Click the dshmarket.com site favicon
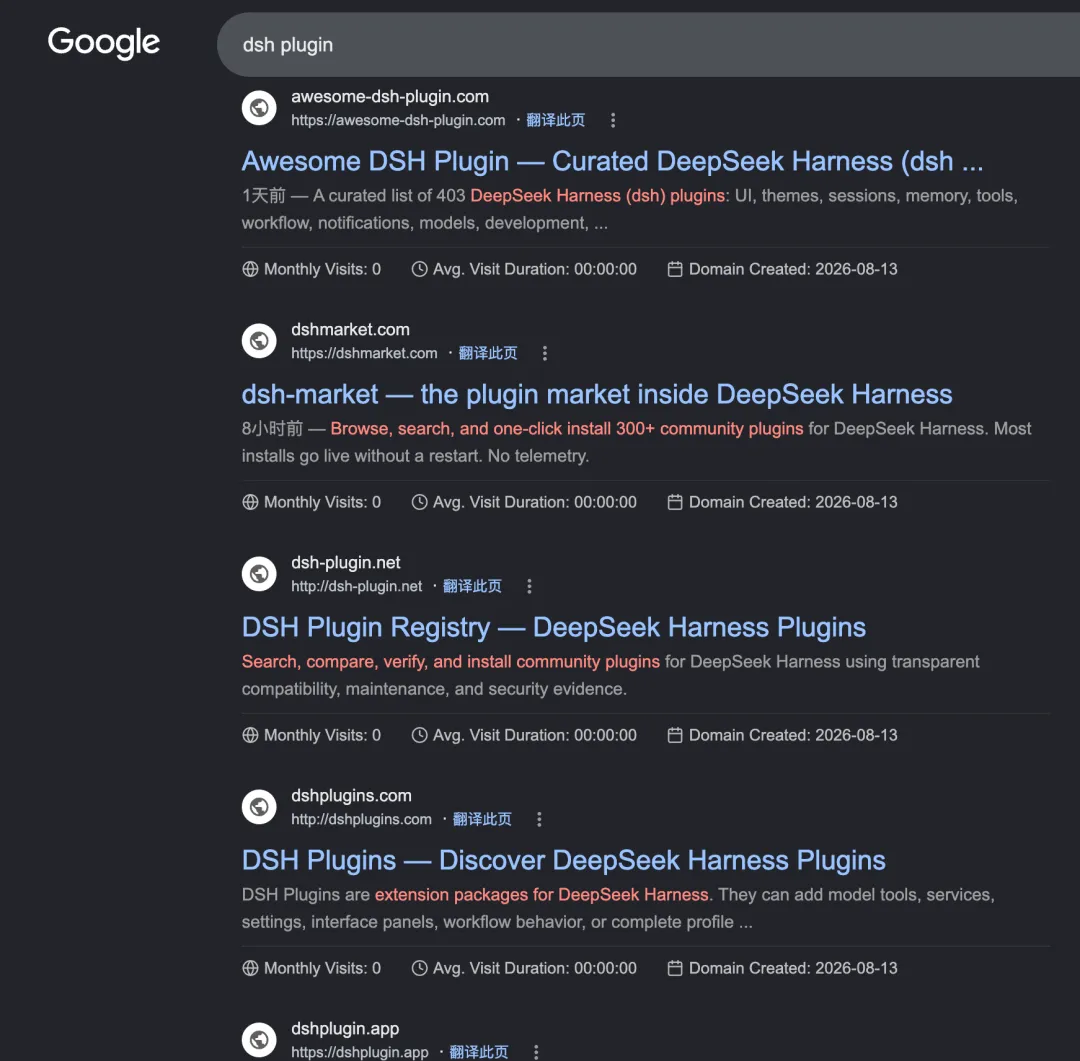Viewport: 1080px width, 1061px height. pyautogui.click(x=259, y=341)
